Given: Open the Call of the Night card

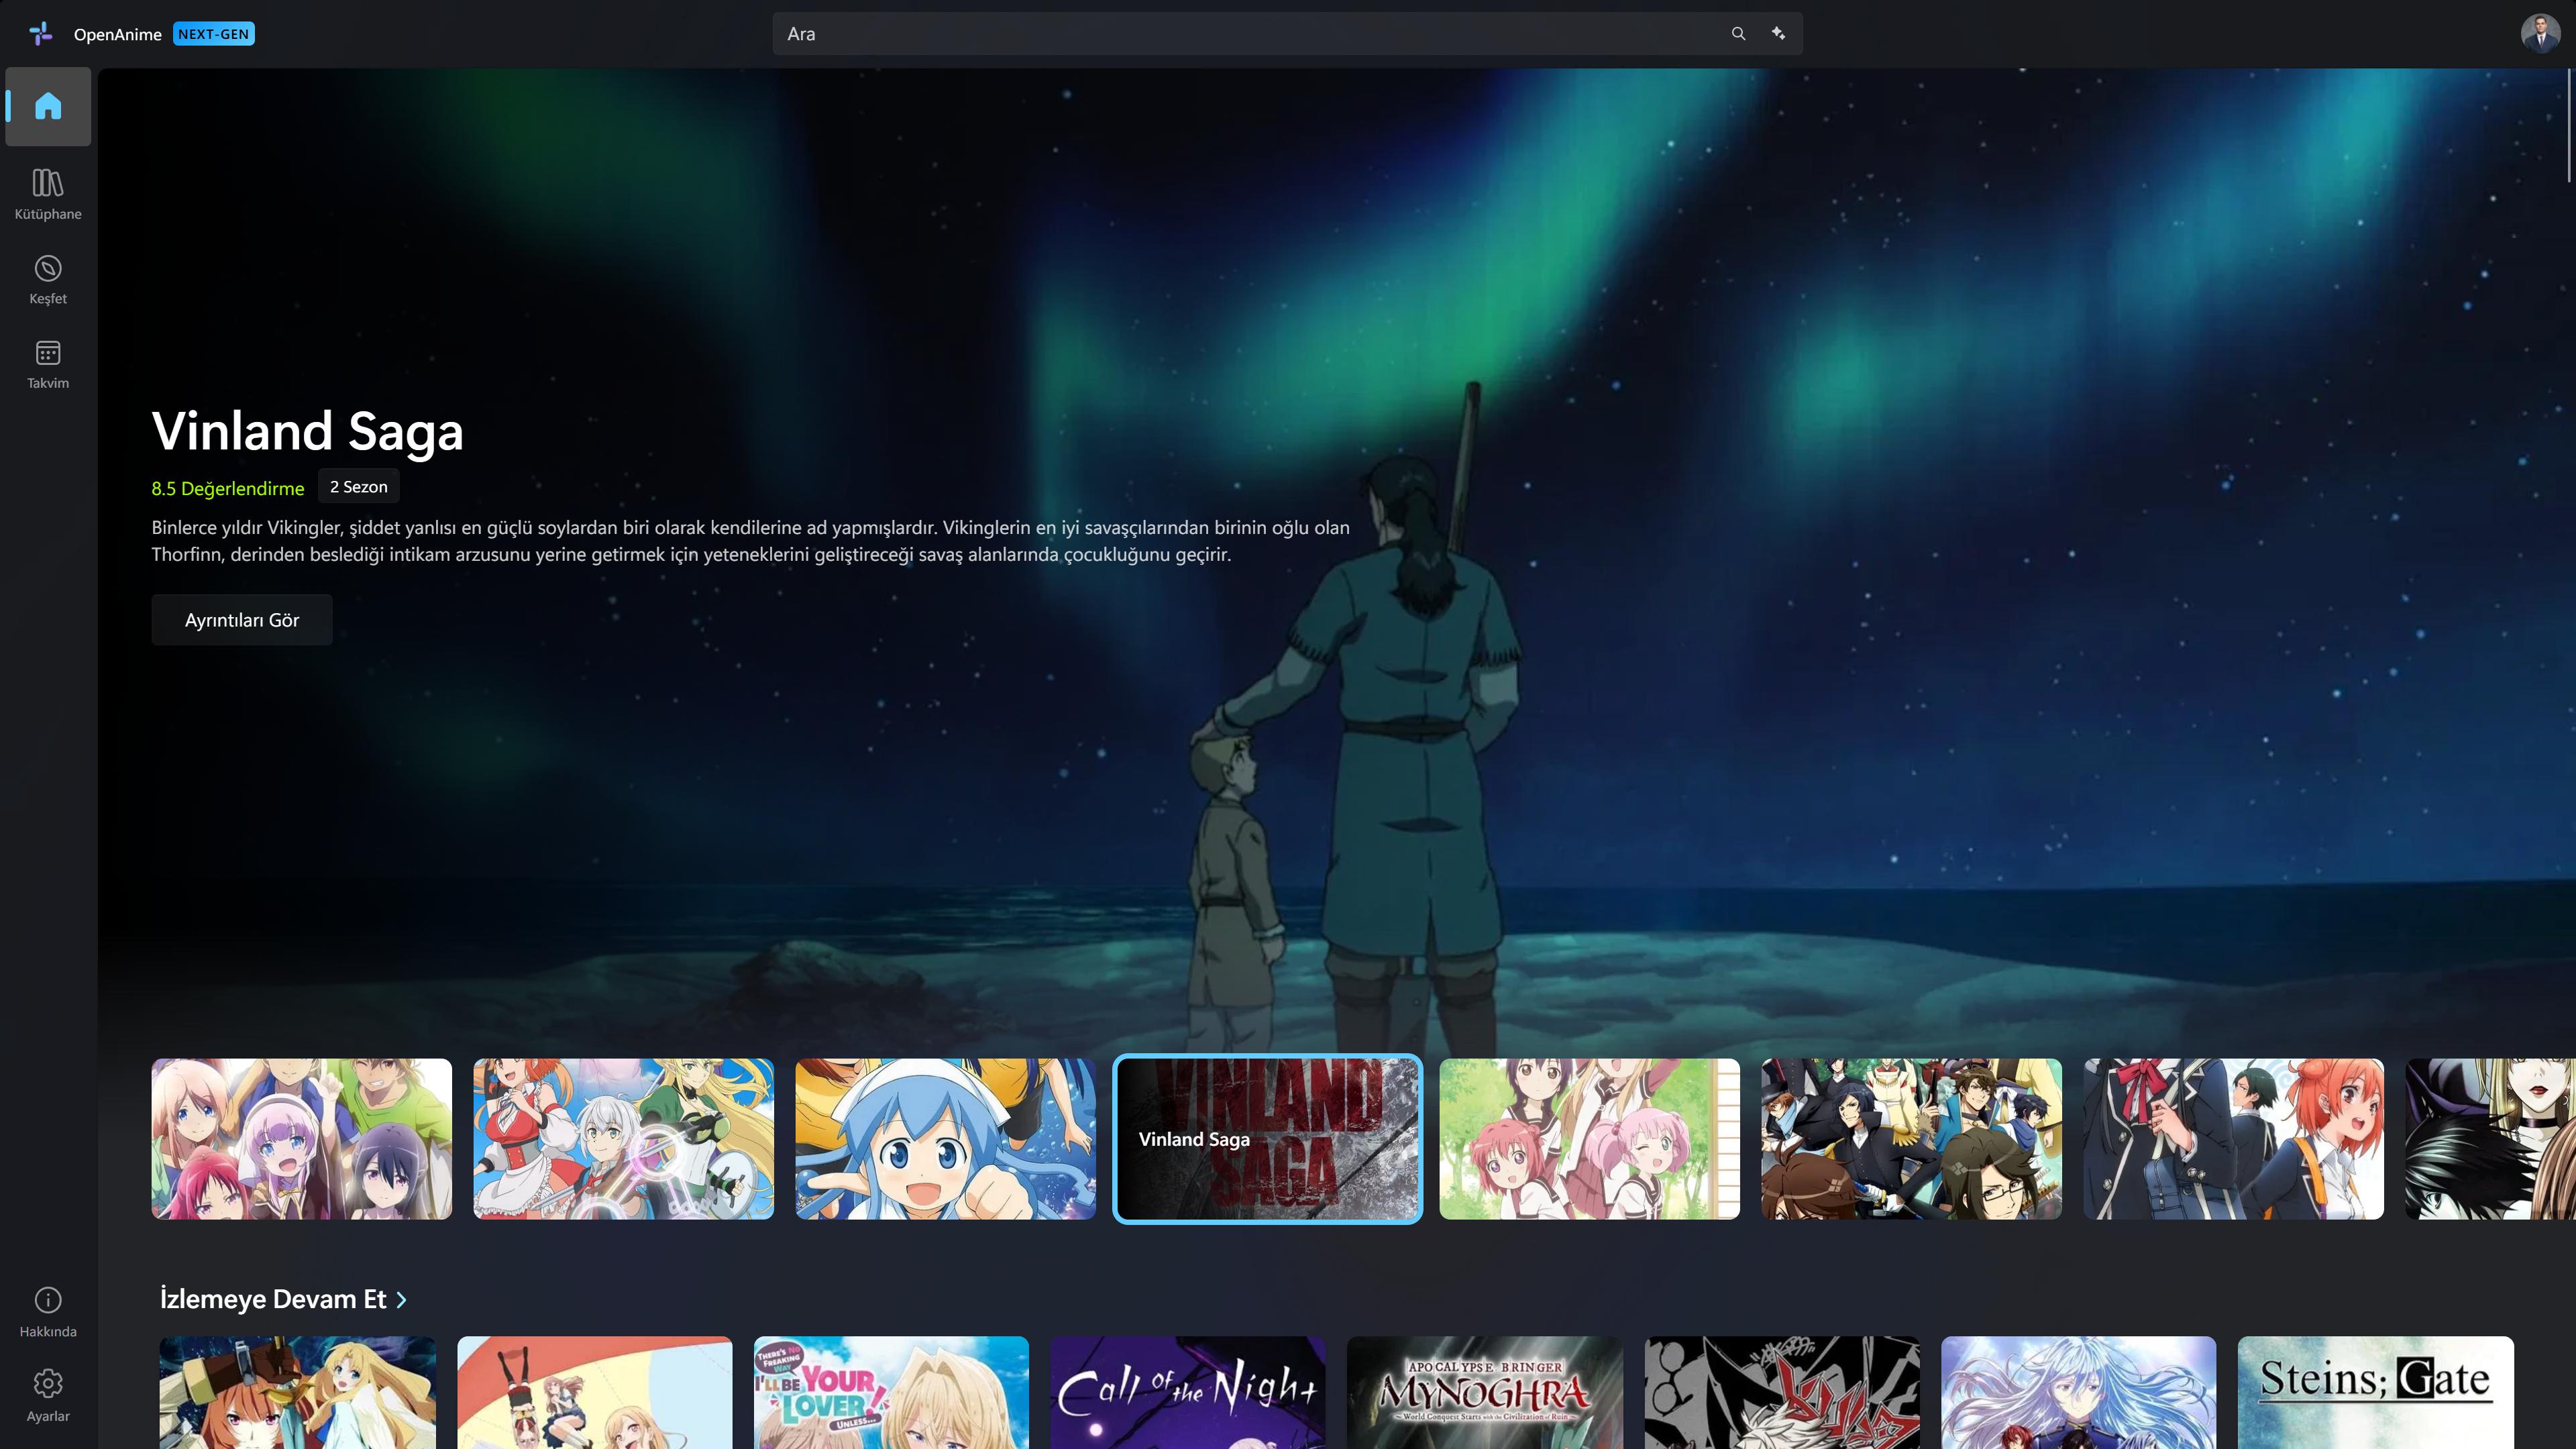Looking at the screenshot, I should tap(1188, 1392).
